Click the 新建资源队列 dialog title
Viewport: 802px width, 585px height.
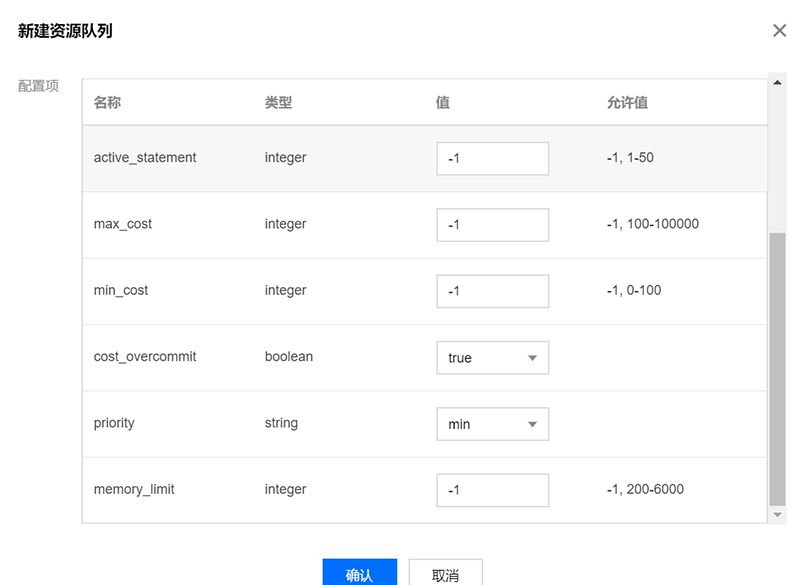click(x=65, y=31)
